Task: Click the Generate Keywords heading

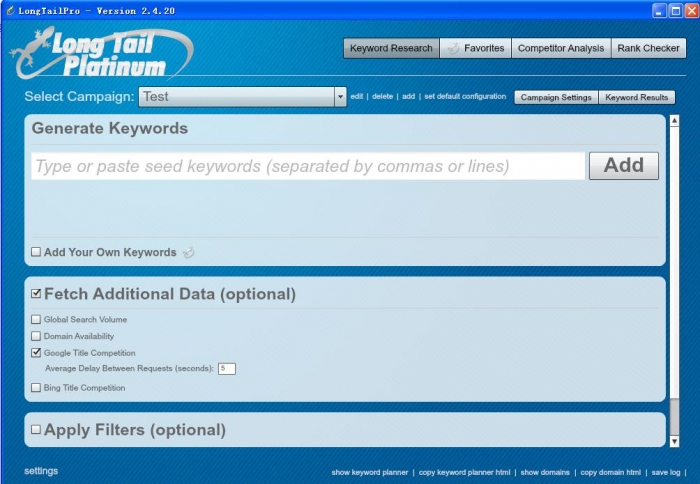Action: coord(110,129)
